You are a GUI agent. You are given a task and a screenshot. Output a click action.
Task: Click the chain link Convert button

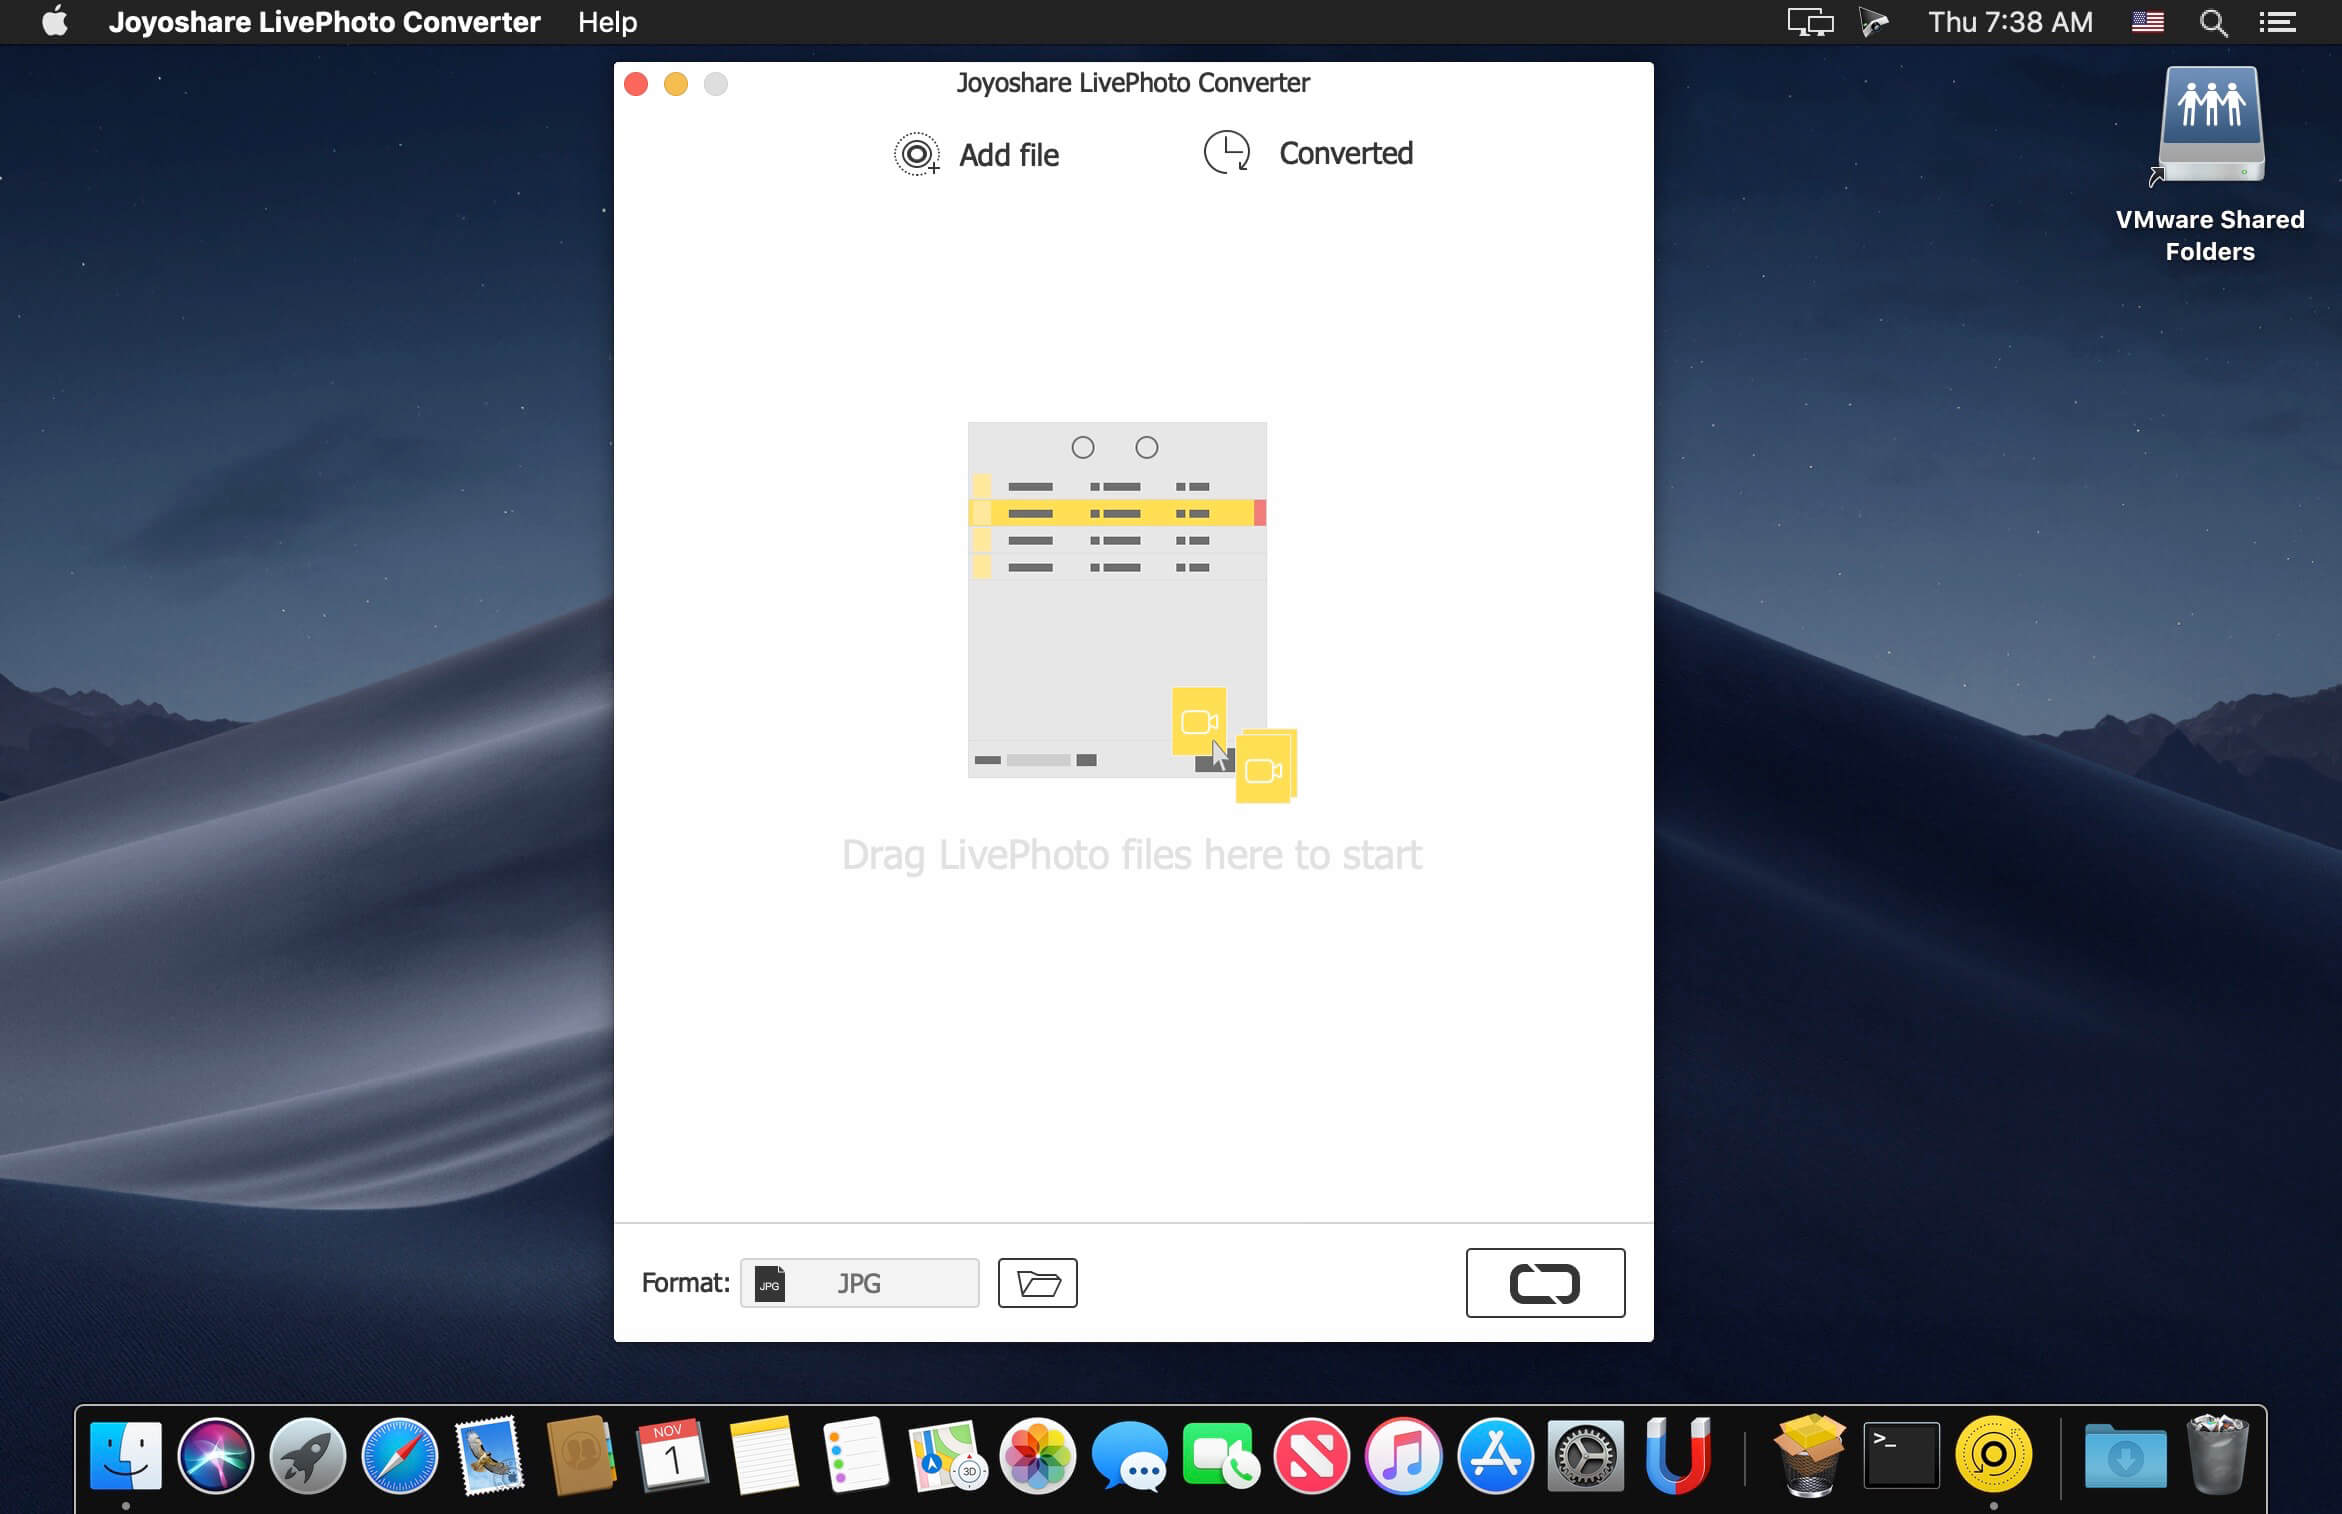point(1541,1282)
